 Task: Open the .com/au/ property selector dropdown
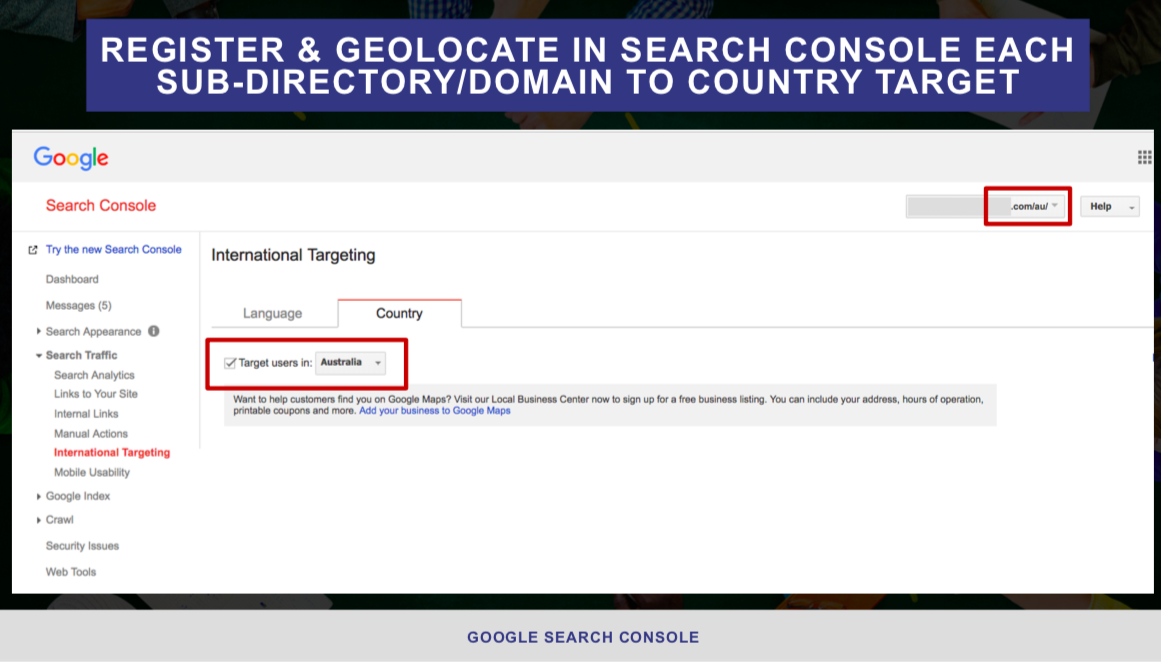[x=986, y=207]
